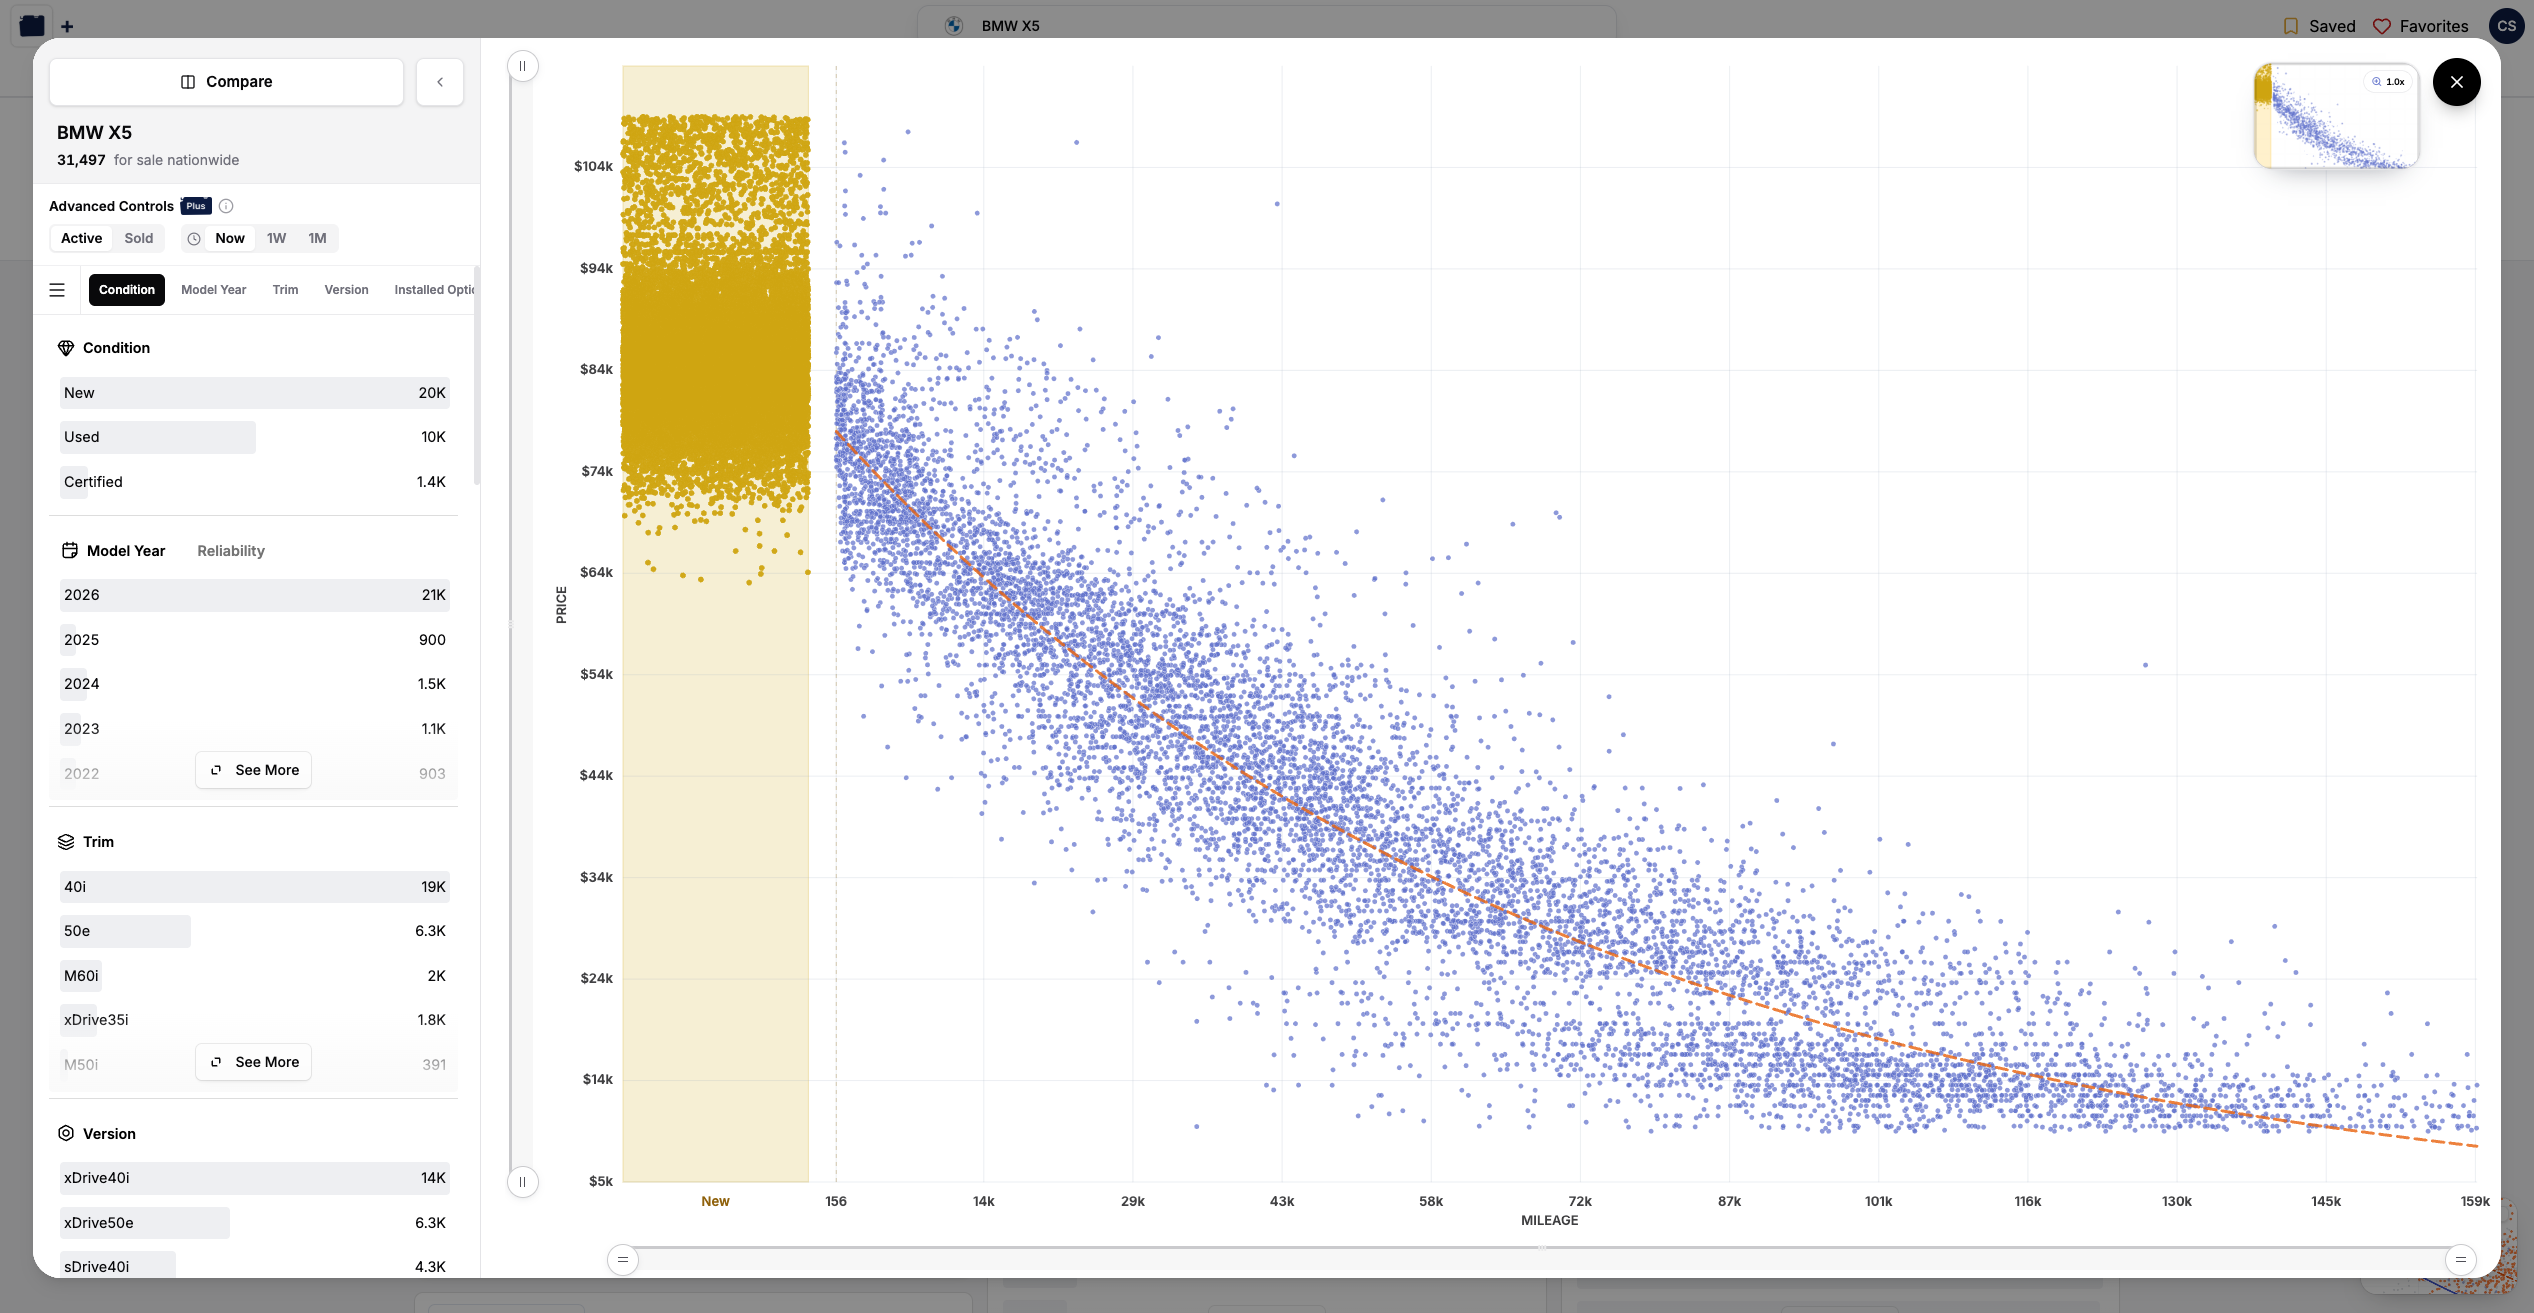Click the Condition diamond icon
This screenshot has height=1313, width=2534.
point(66,348)
